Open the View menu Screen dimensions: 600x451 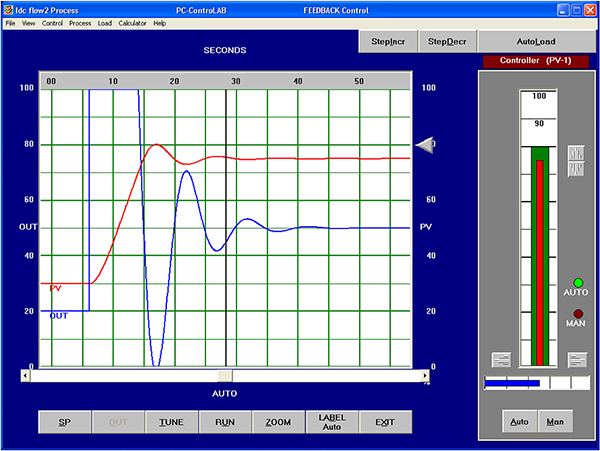tap(28, 23)
